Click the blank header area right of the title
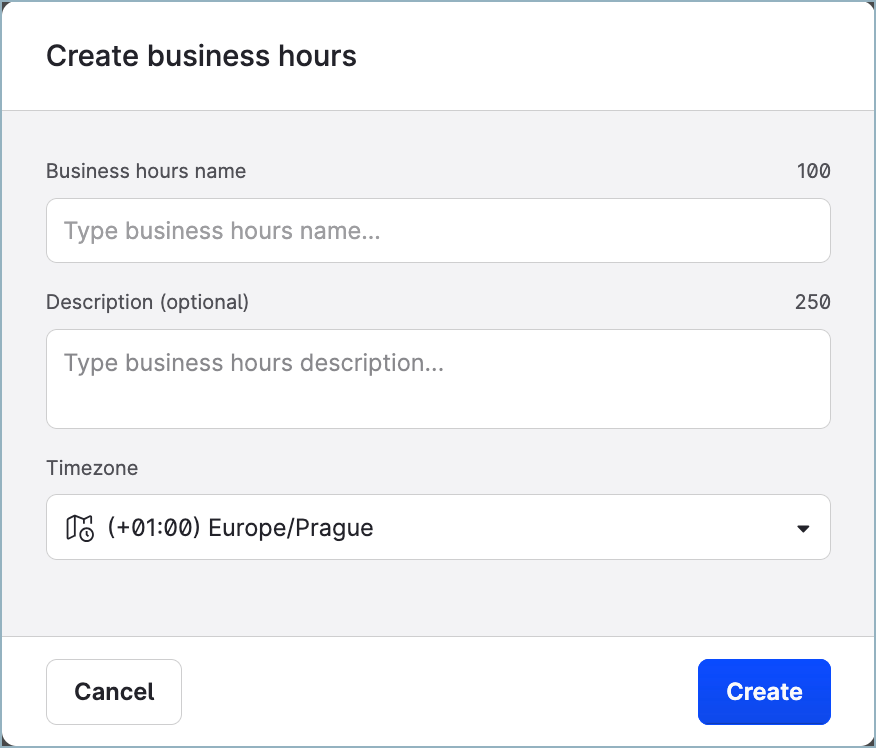 pyautogui.click(x=620, y=56)
